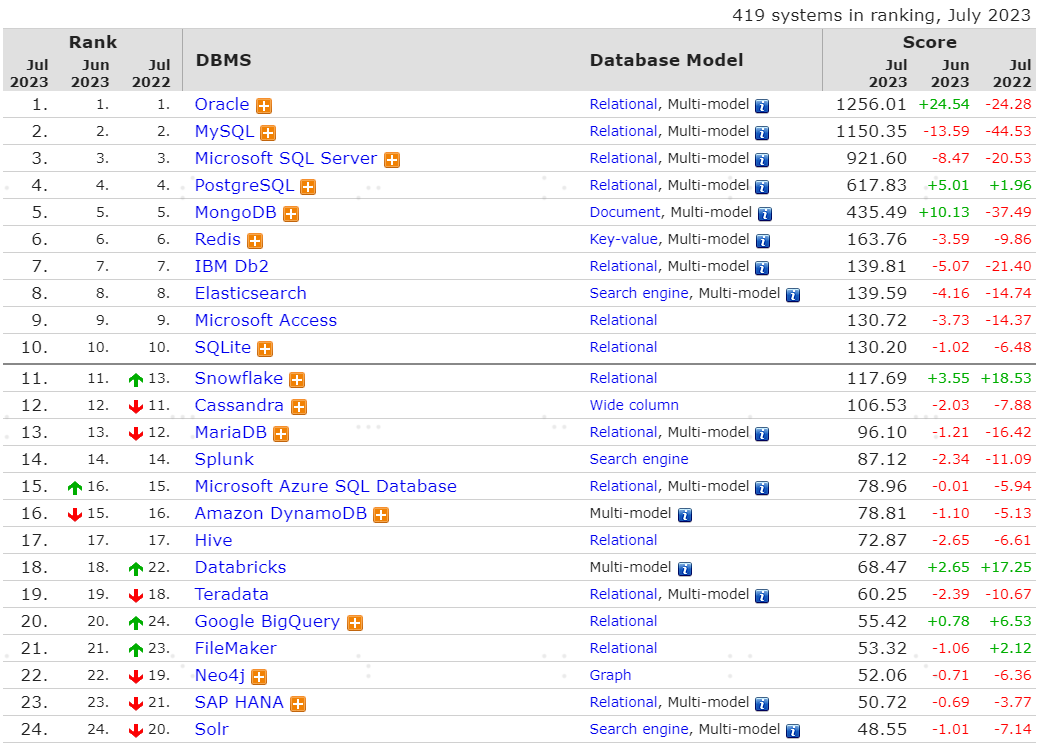Click the info icon in the Databricks row
1037x745 pixels.
pyautogui.click(x=684, y=570)
